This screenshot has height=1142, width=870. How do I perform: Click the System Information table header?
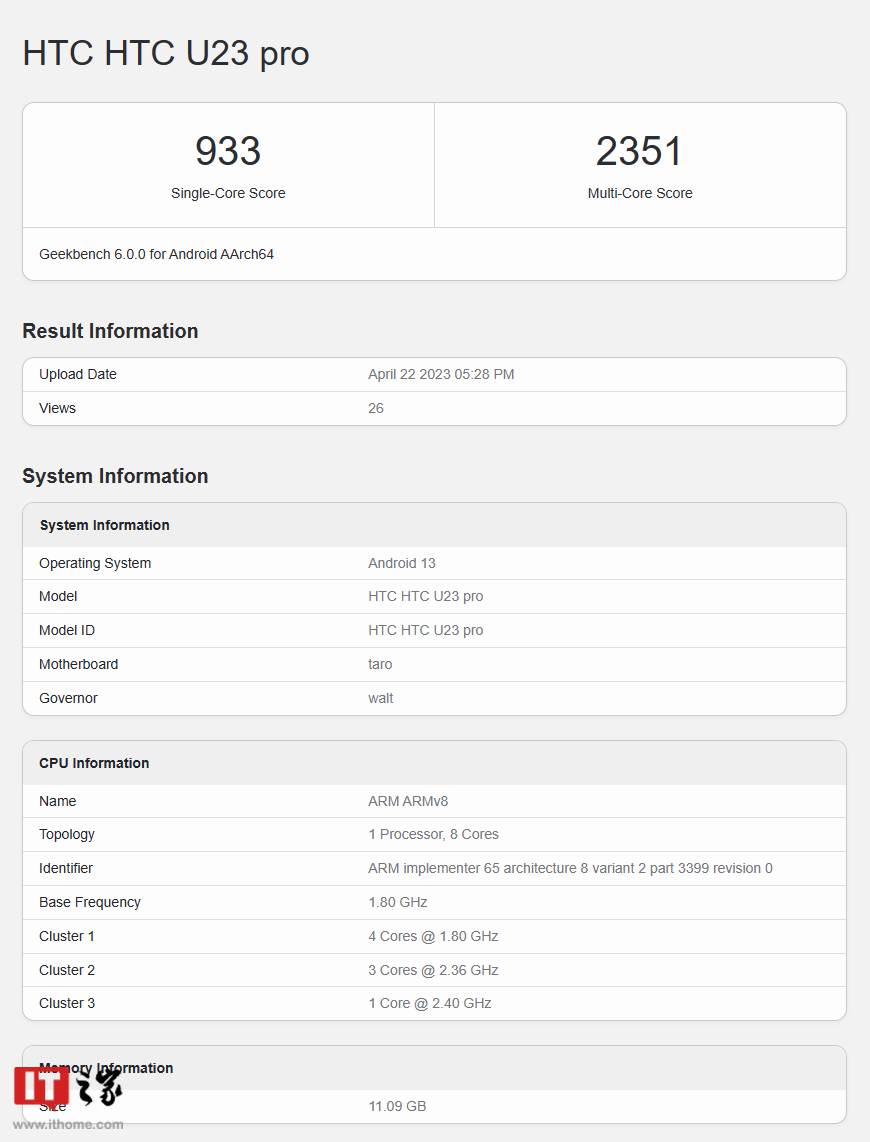[x=104, y=525]
